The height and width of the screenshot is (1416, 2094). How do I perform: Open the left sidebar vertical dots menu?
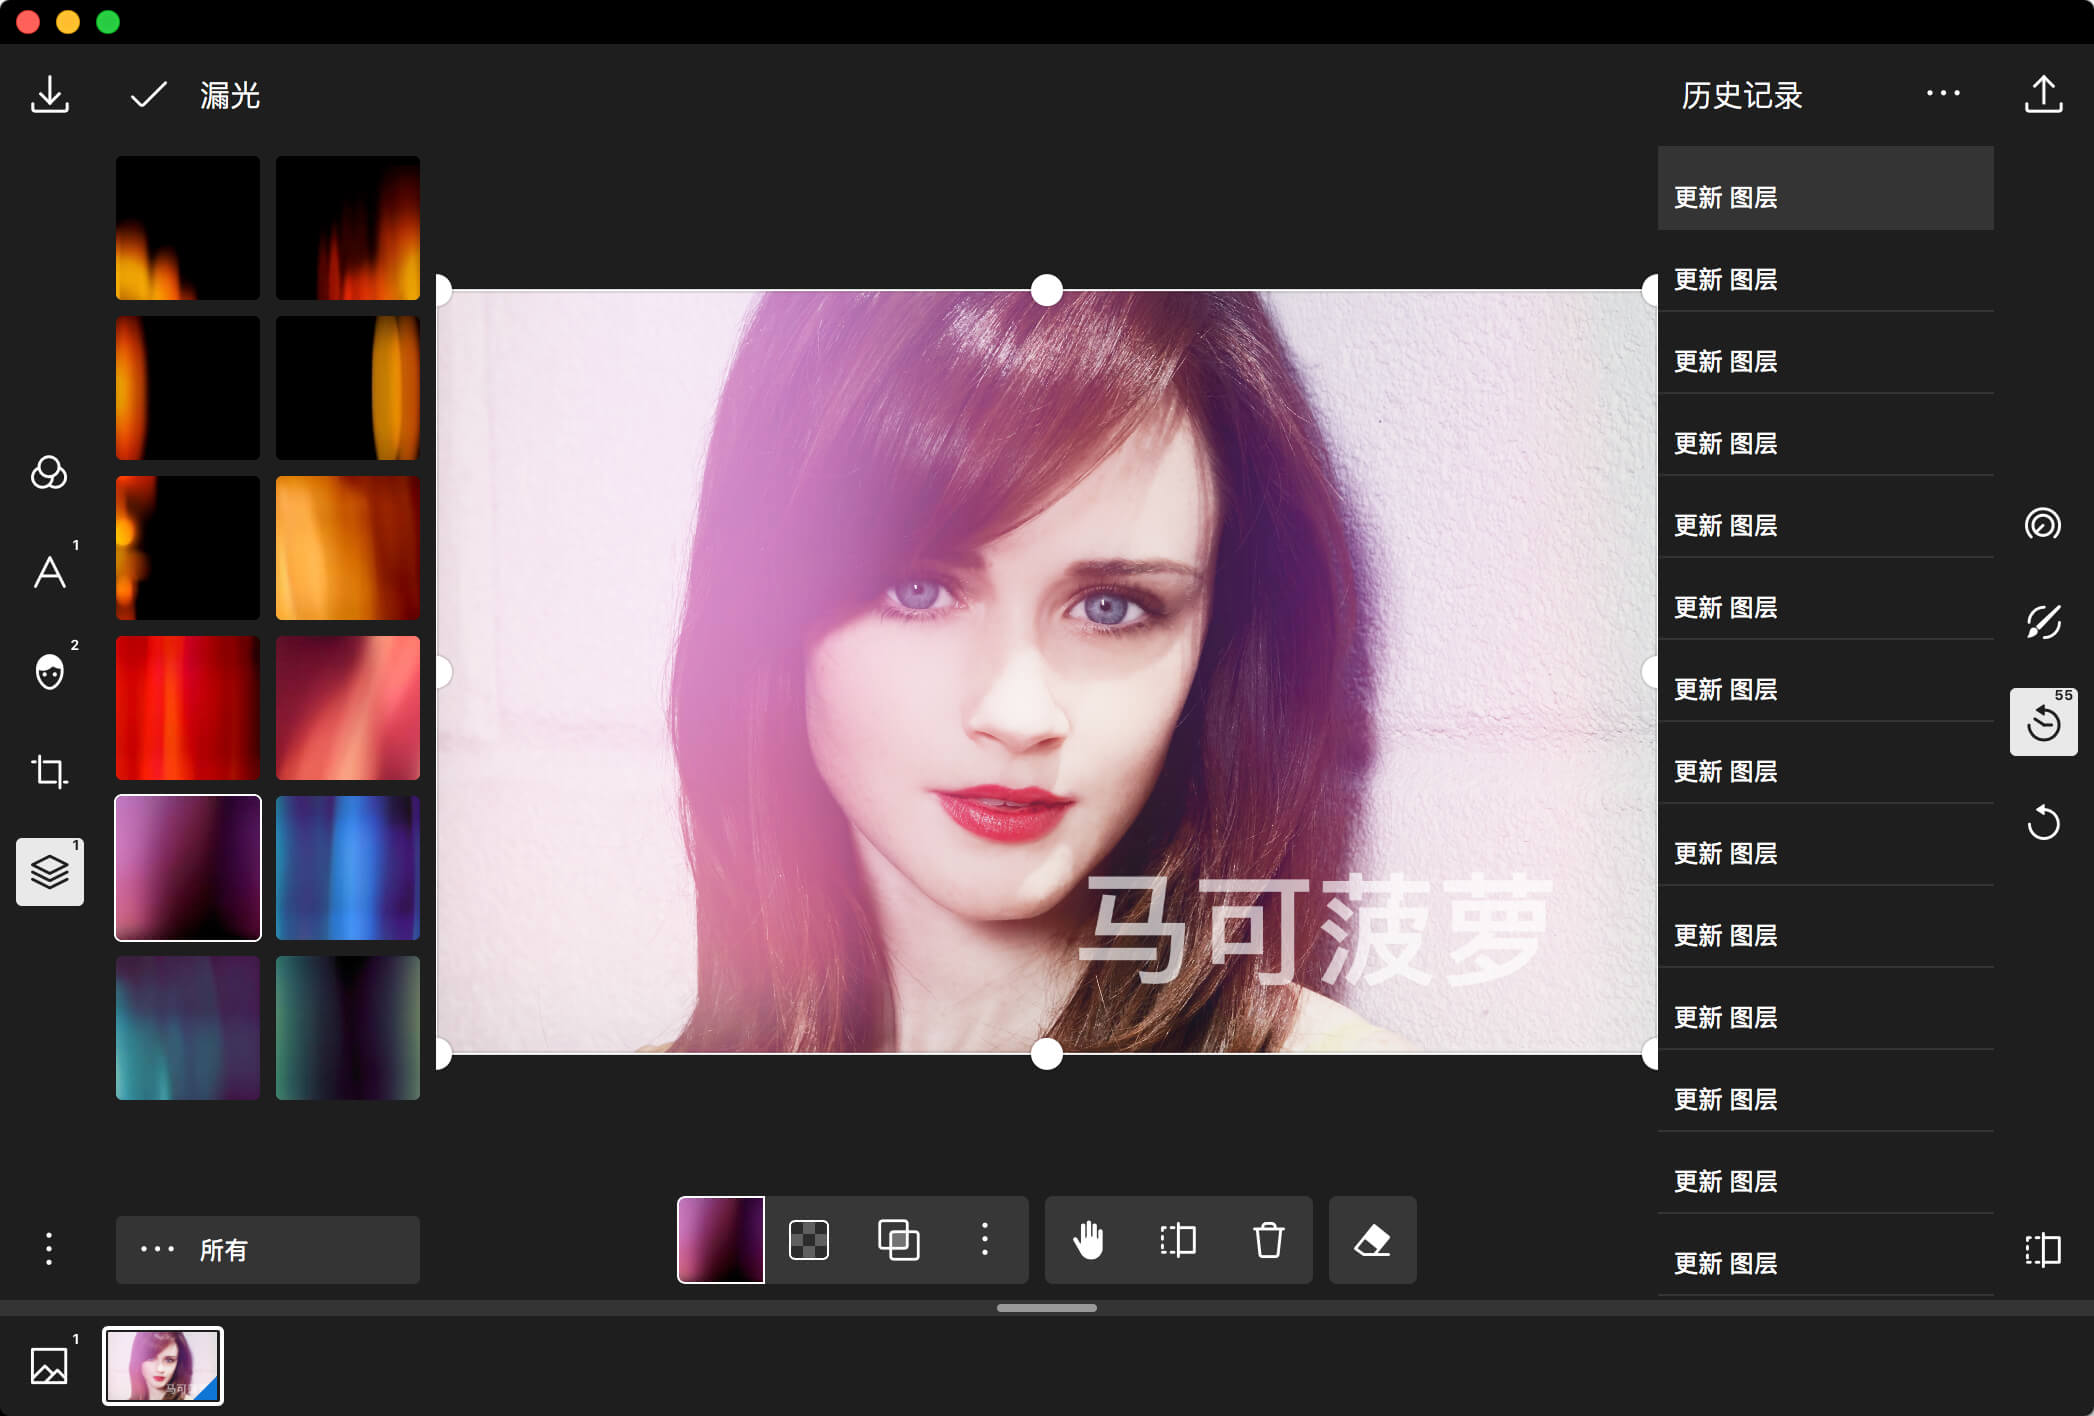click(49, 1249)
